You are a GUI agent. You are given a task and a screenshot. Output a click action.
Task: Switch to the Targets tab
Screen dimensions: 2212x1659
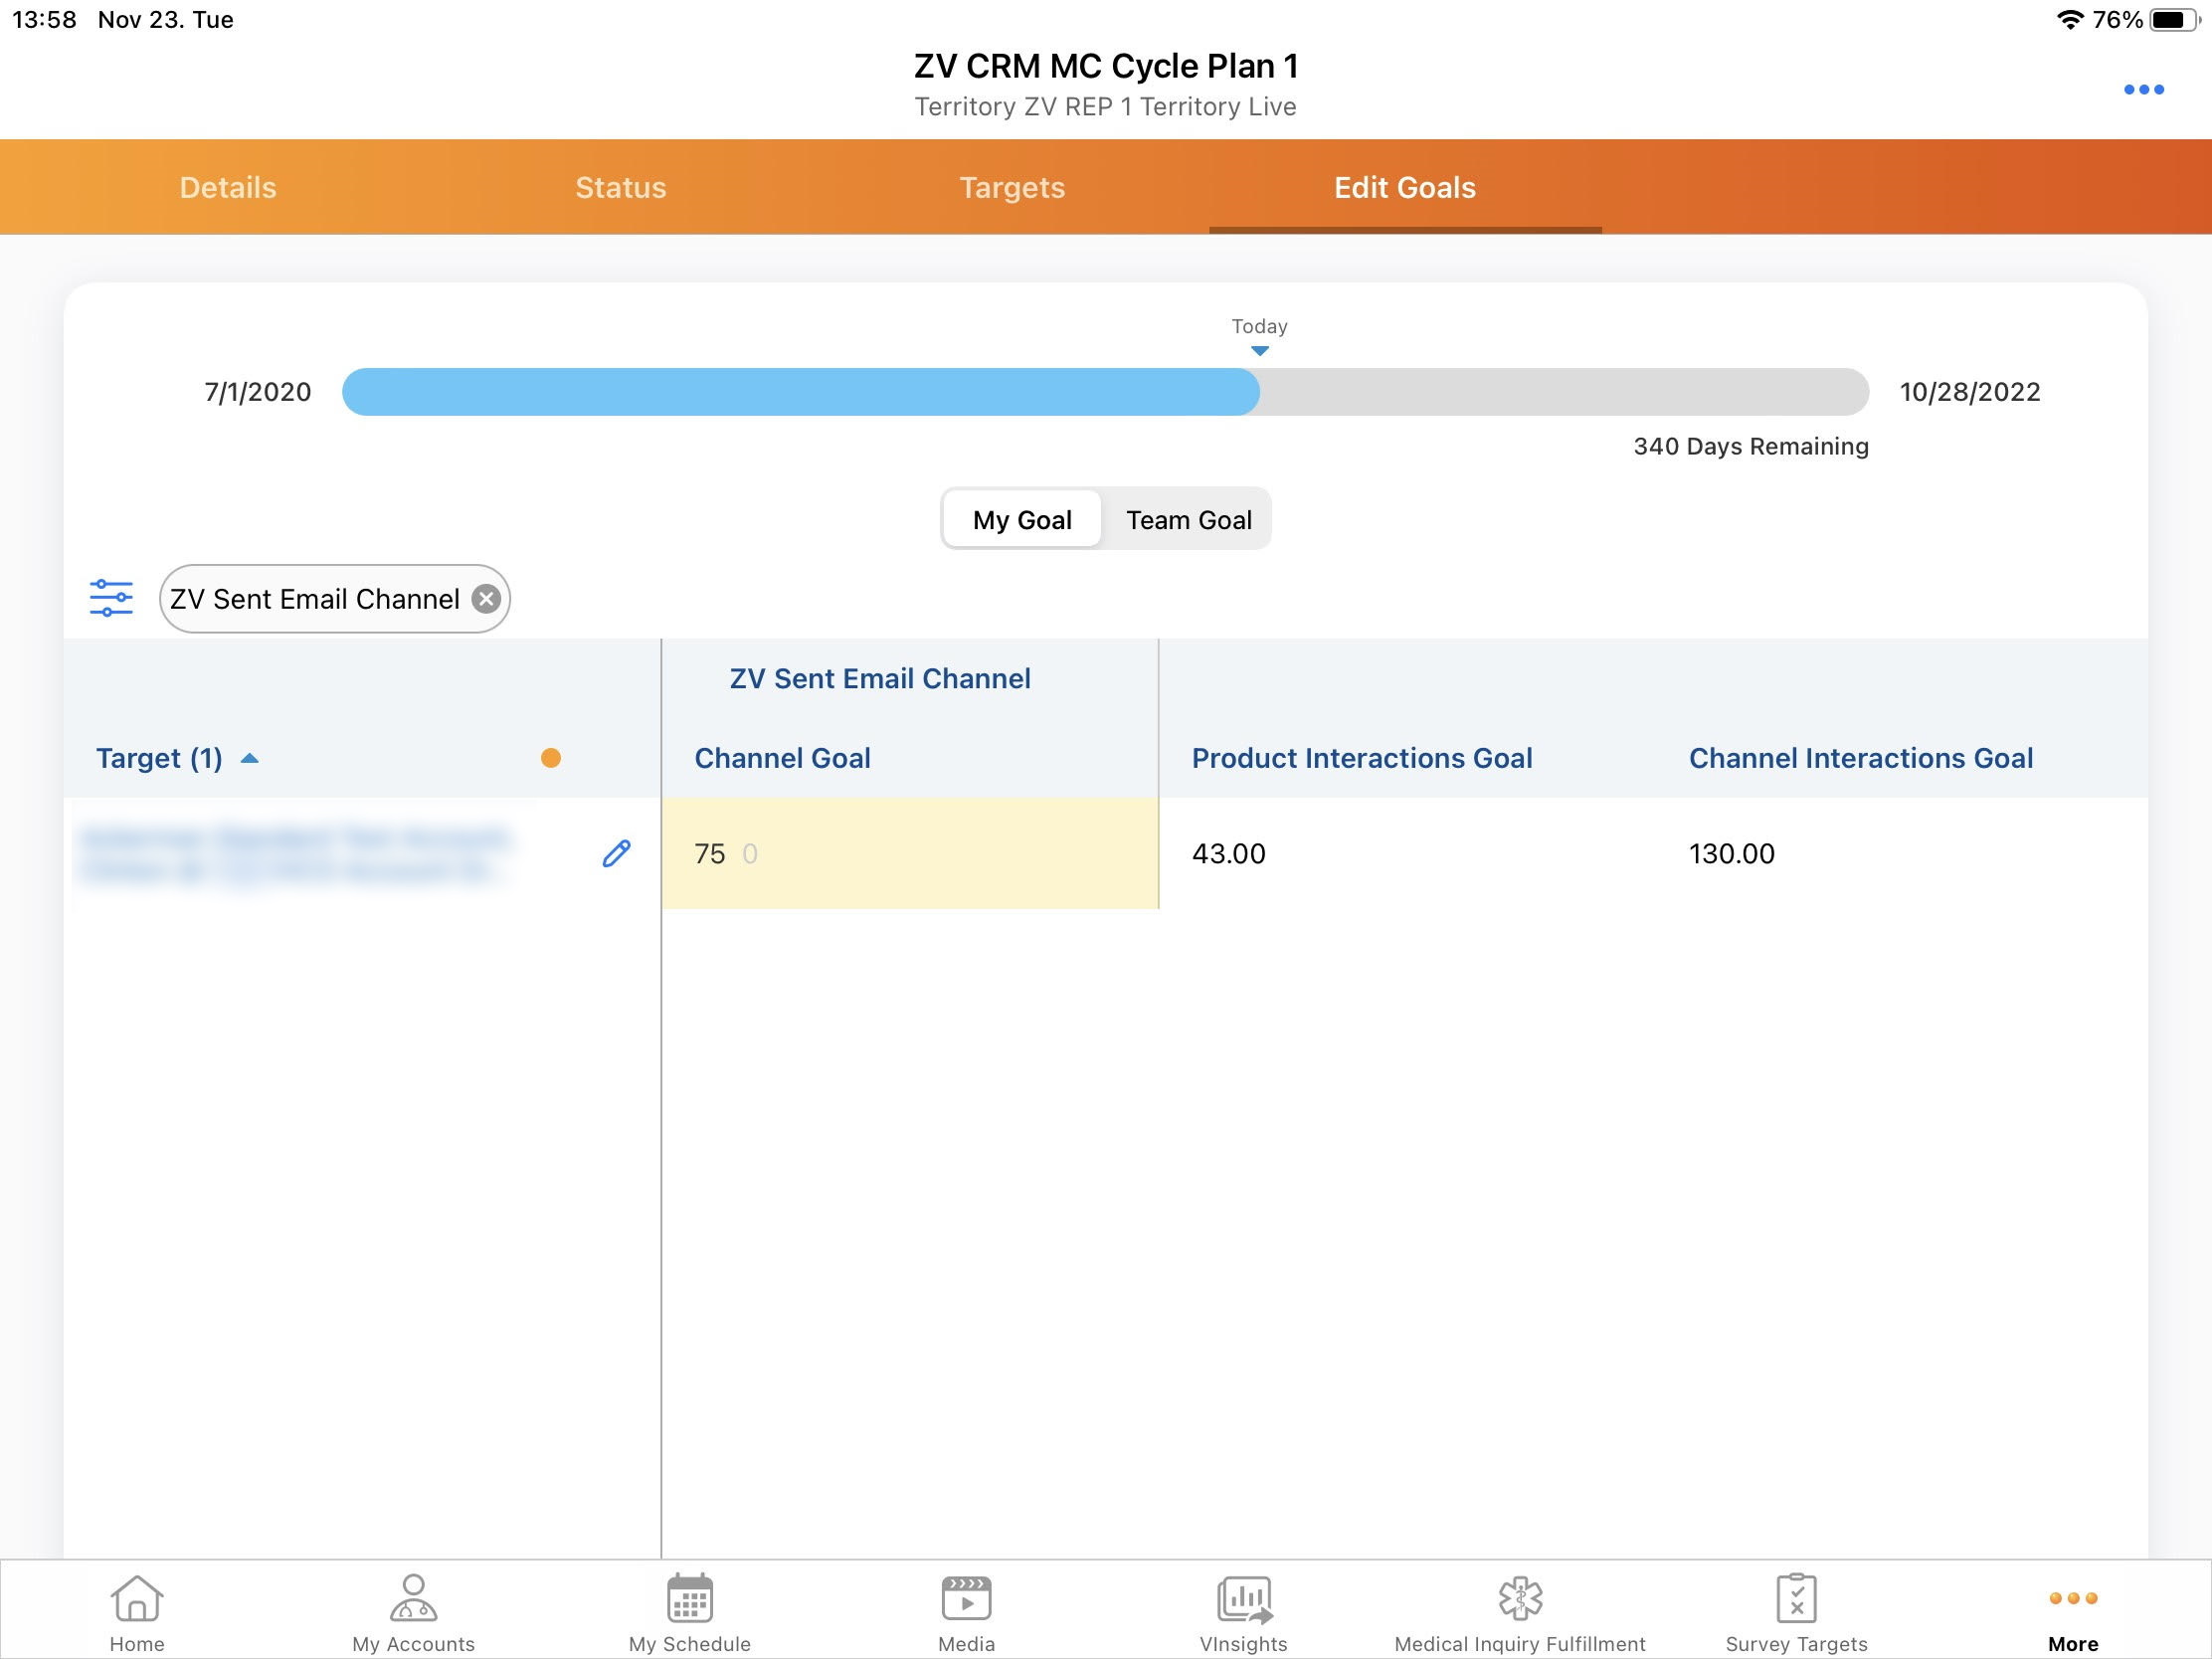coord(1012,188)
